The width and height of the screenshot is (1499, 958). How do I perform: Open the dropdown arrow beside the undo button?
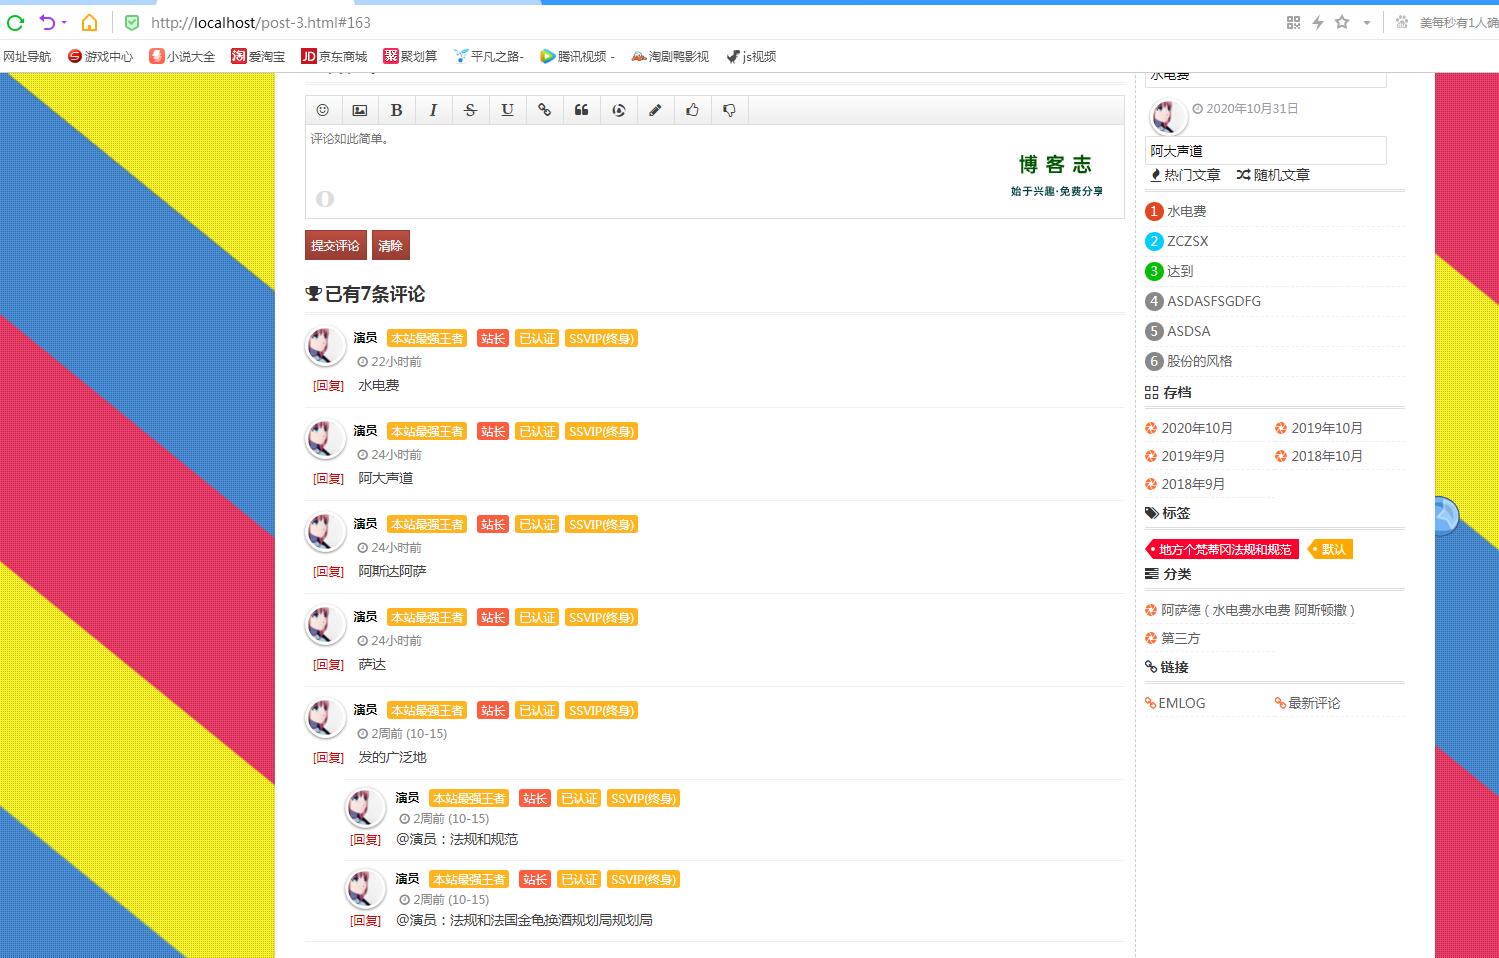point(65,22)
